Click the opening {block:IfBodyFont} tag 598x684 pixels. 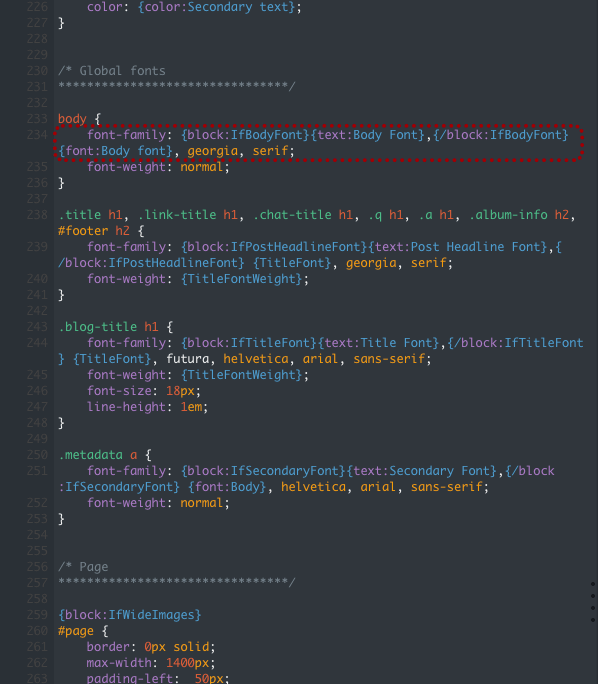246,135
